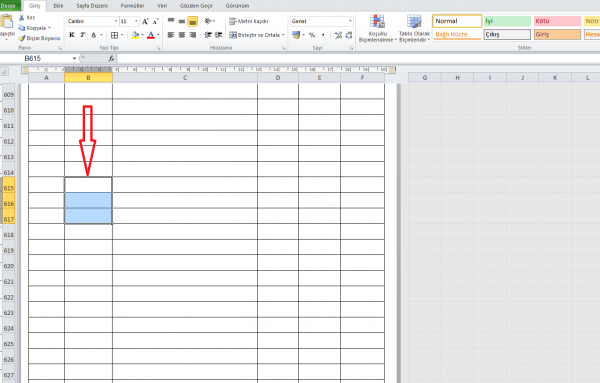Align cell content to middle

182,21
